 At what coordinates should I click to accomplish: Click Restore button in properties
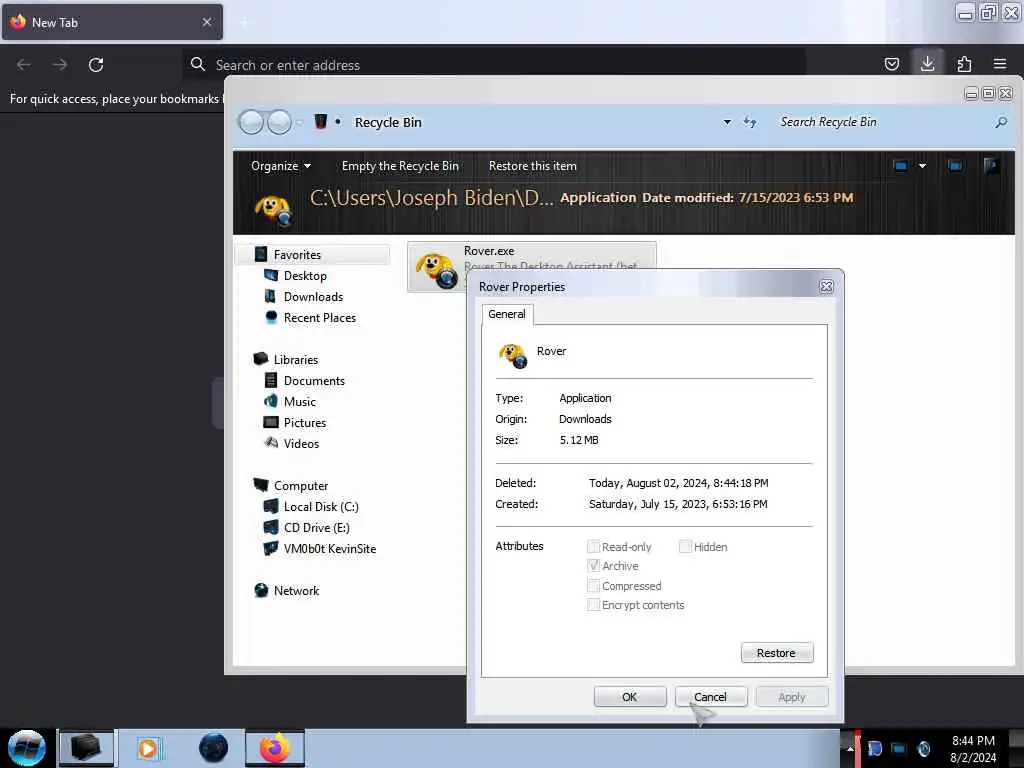click(x=777, y=652)
